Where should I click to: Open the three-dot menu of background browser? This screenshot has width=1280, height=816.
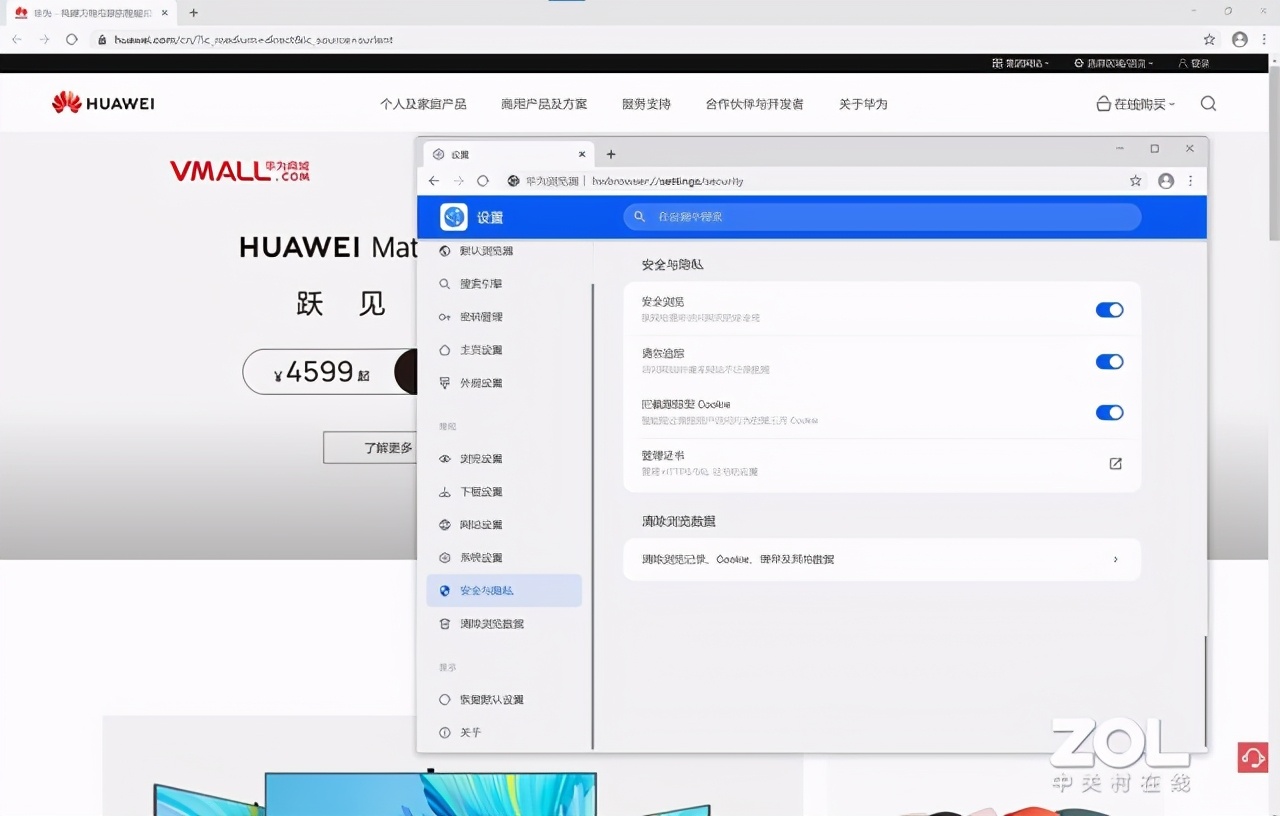(1264, 39)
